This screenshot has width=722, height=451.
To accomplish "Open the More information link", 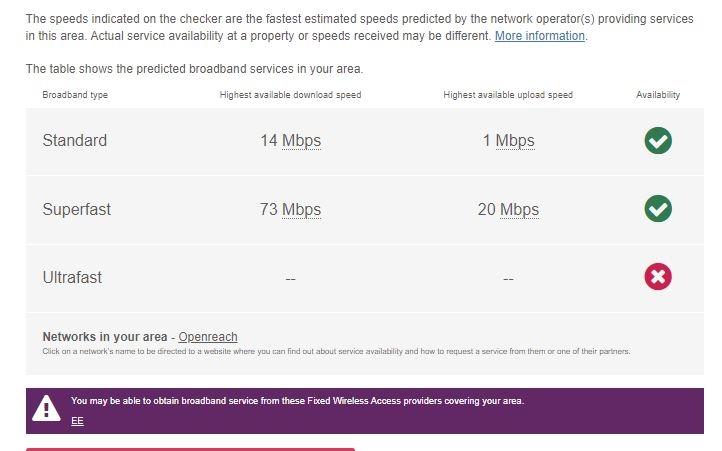I will pyautogui.click(x=540, y=36).
